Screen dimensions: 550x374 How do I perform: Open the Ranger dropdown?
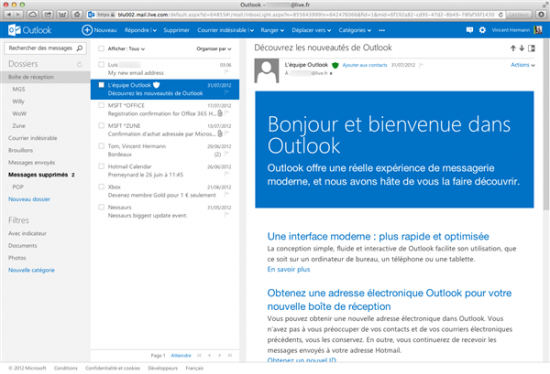(272, 30)
